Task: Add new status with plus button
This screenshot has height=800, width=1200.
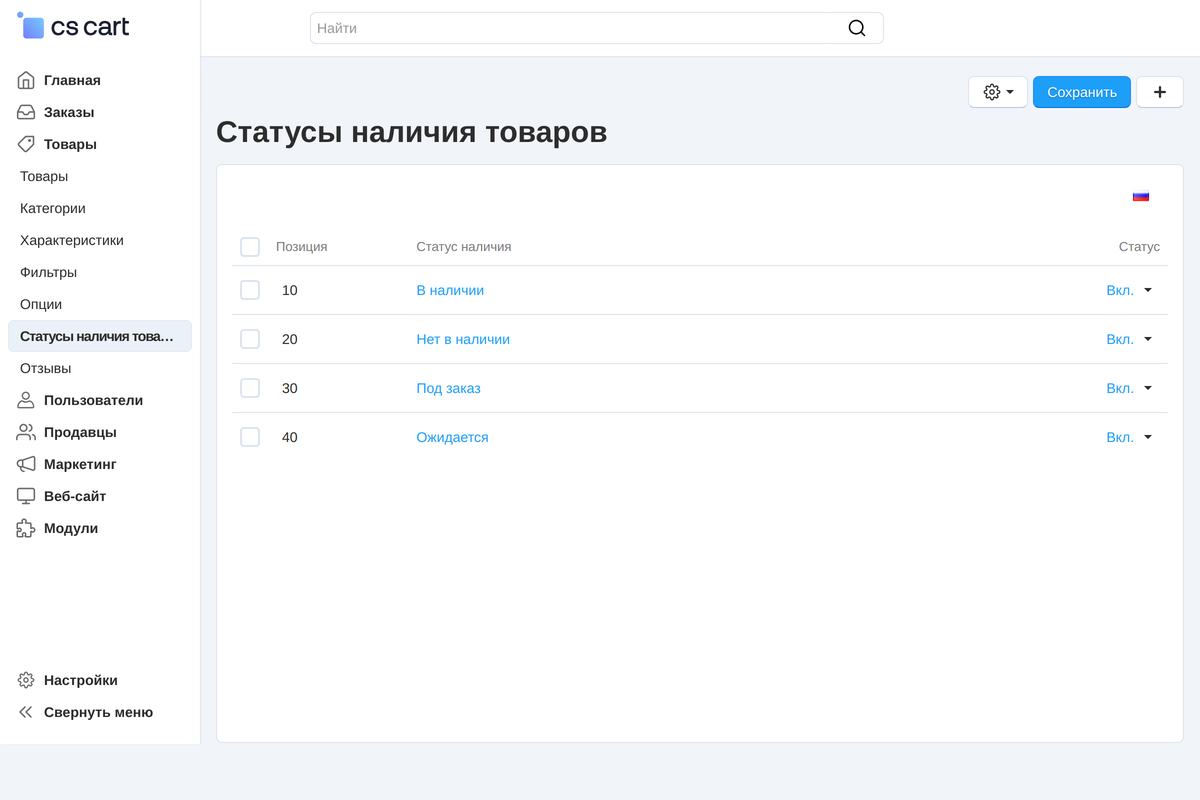Action: 1160,92
